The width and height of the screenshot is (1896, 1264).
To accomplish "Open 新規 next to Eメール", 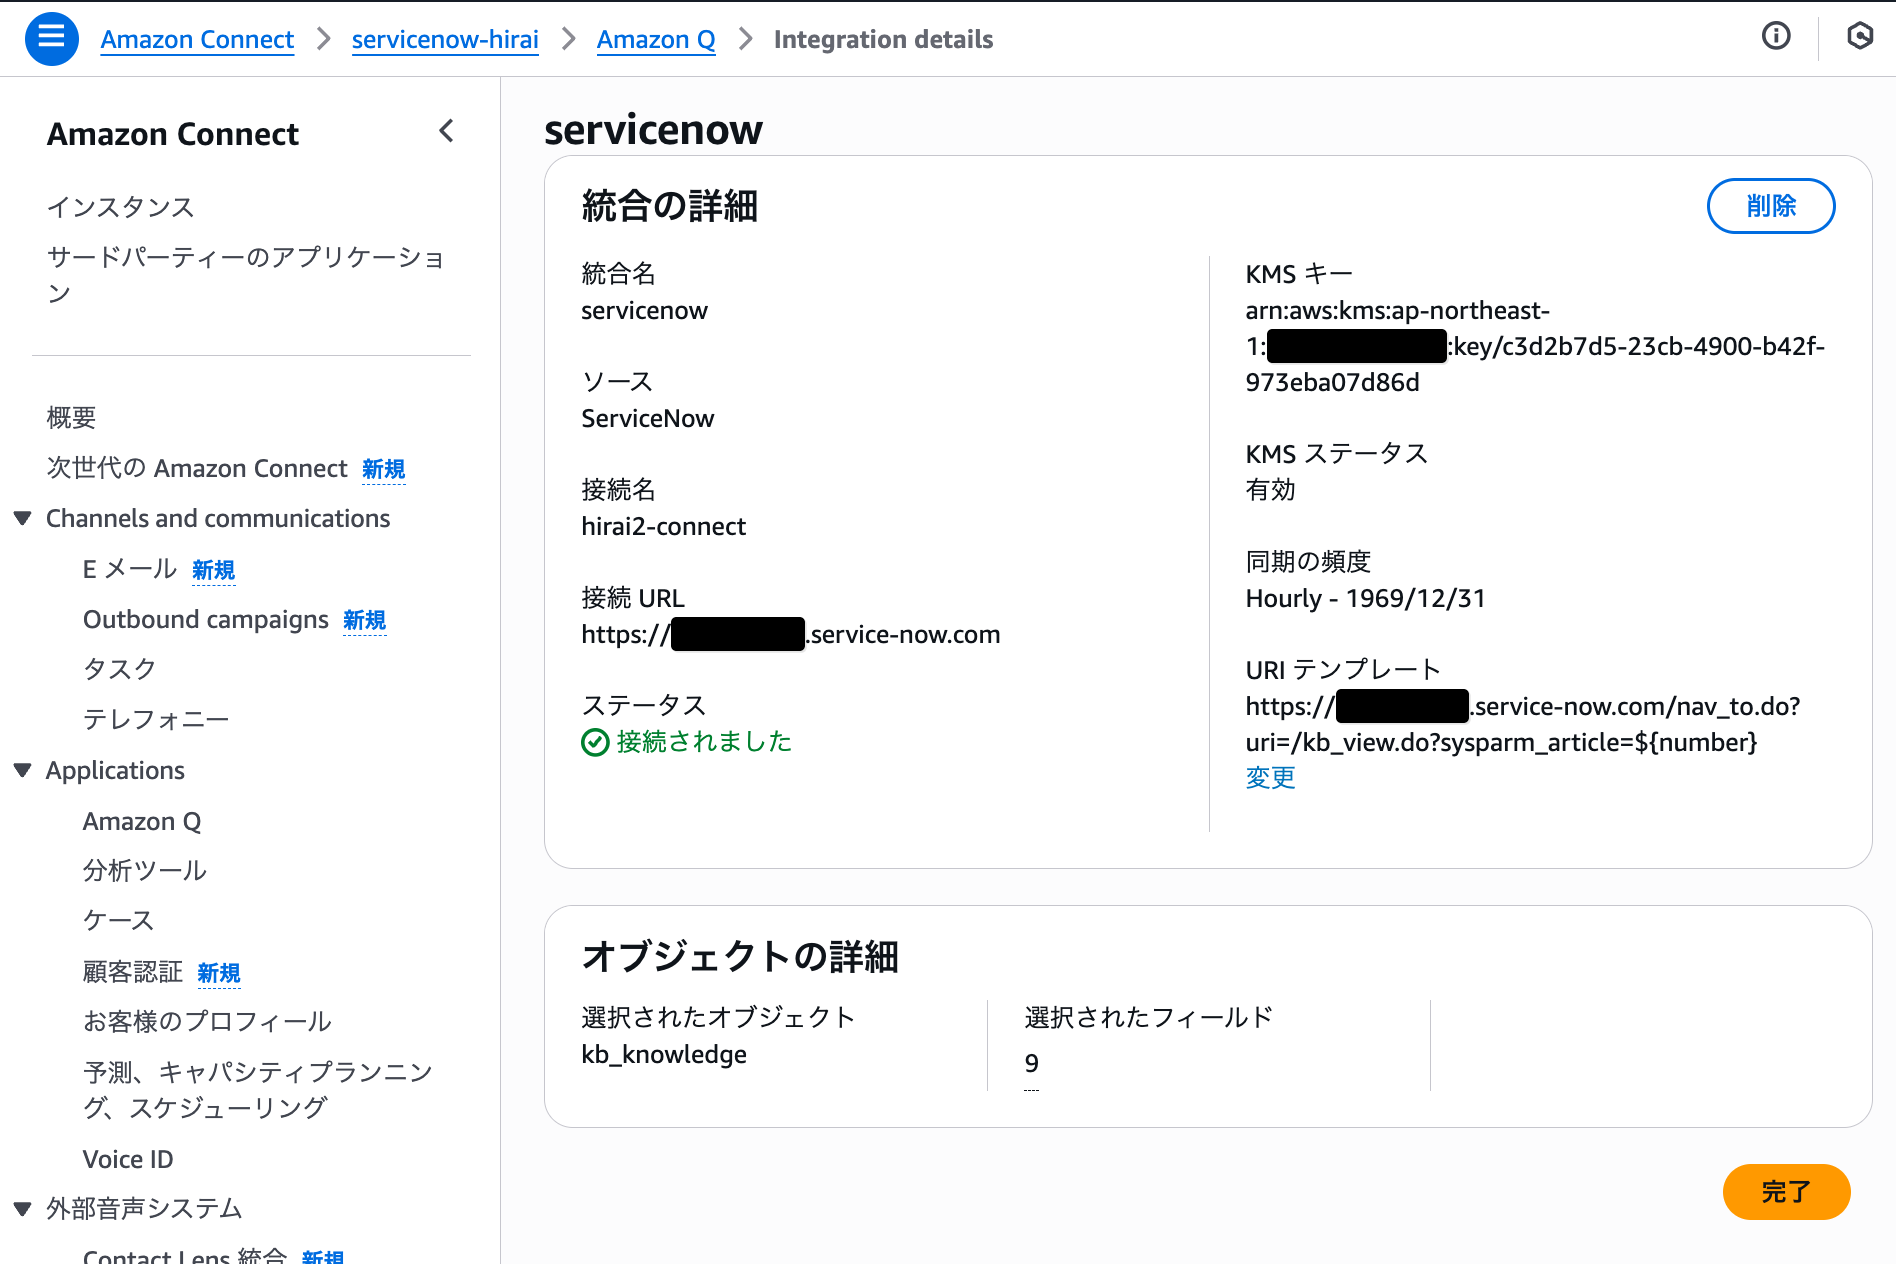I will pyautogui.click(x=213, y=569).
